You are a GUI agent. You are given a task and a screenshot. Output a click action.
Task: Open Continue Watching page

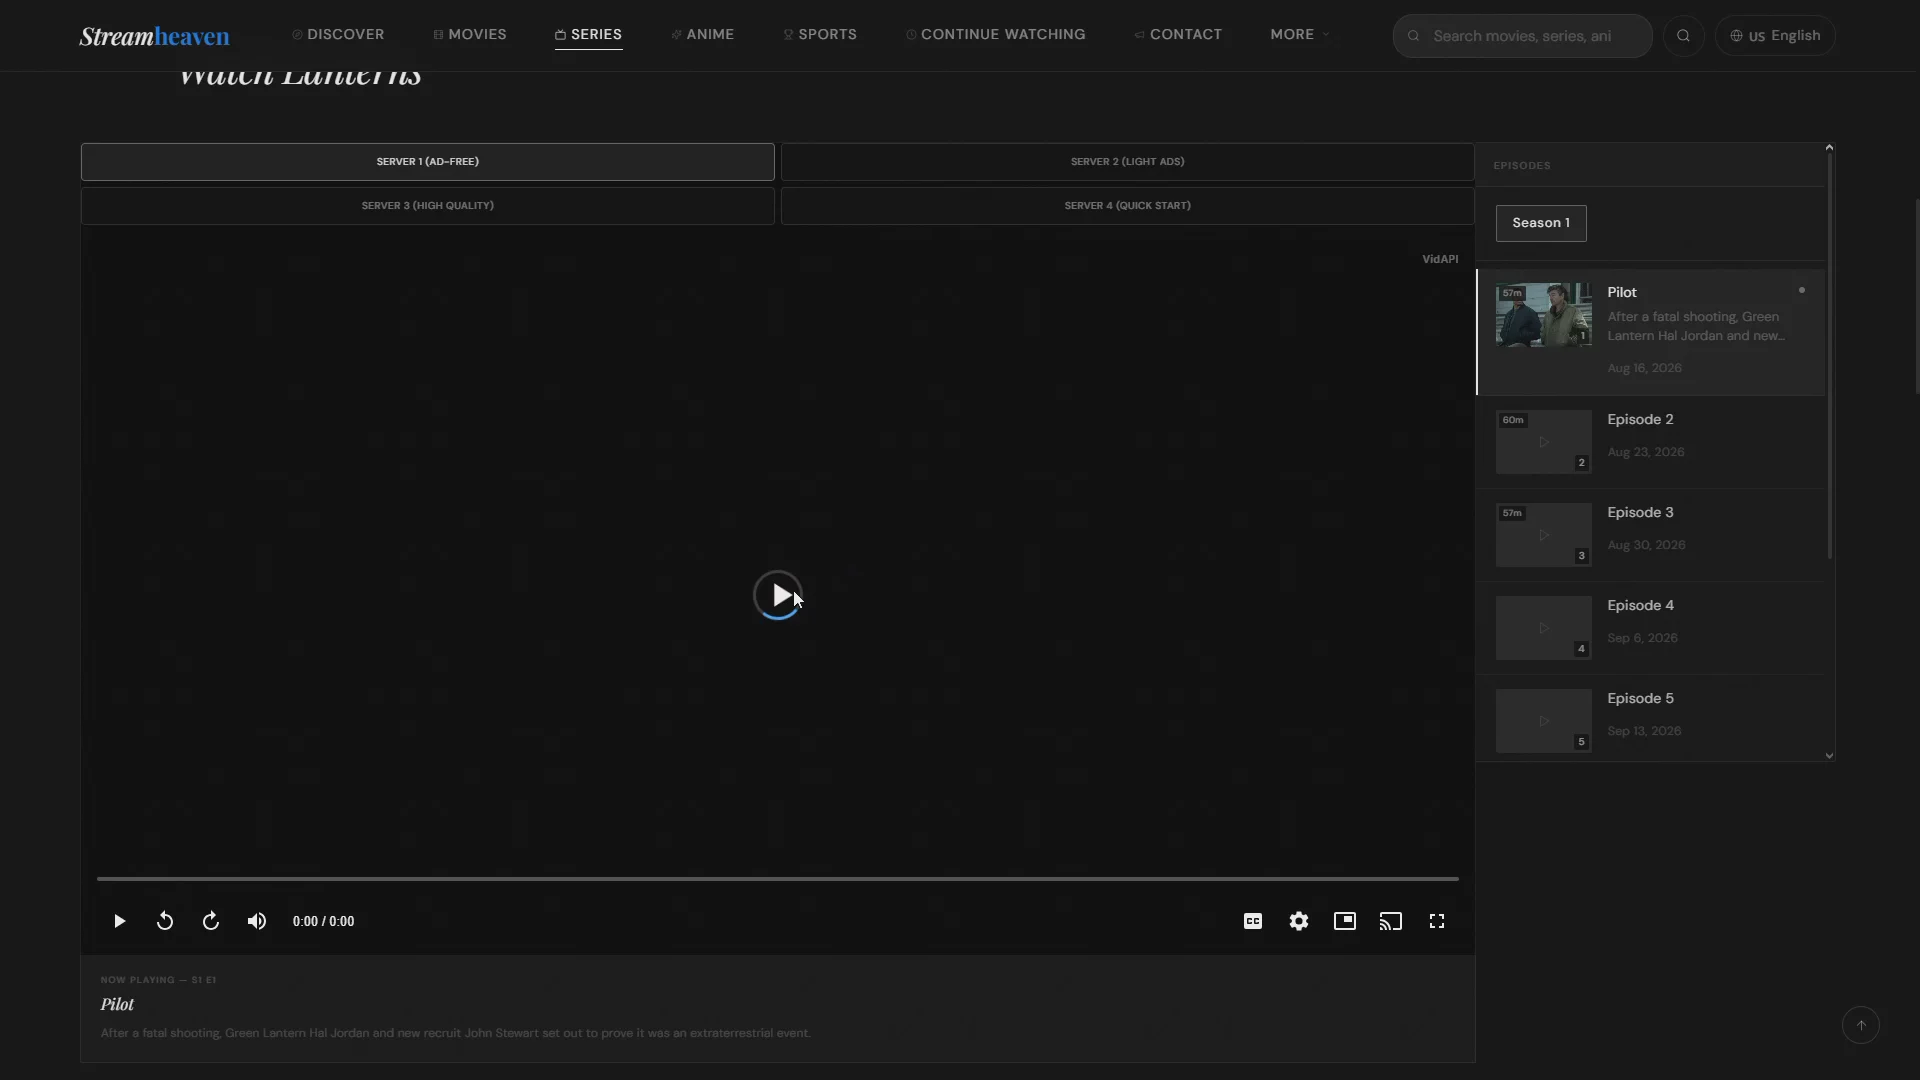(x=995, y=34)
